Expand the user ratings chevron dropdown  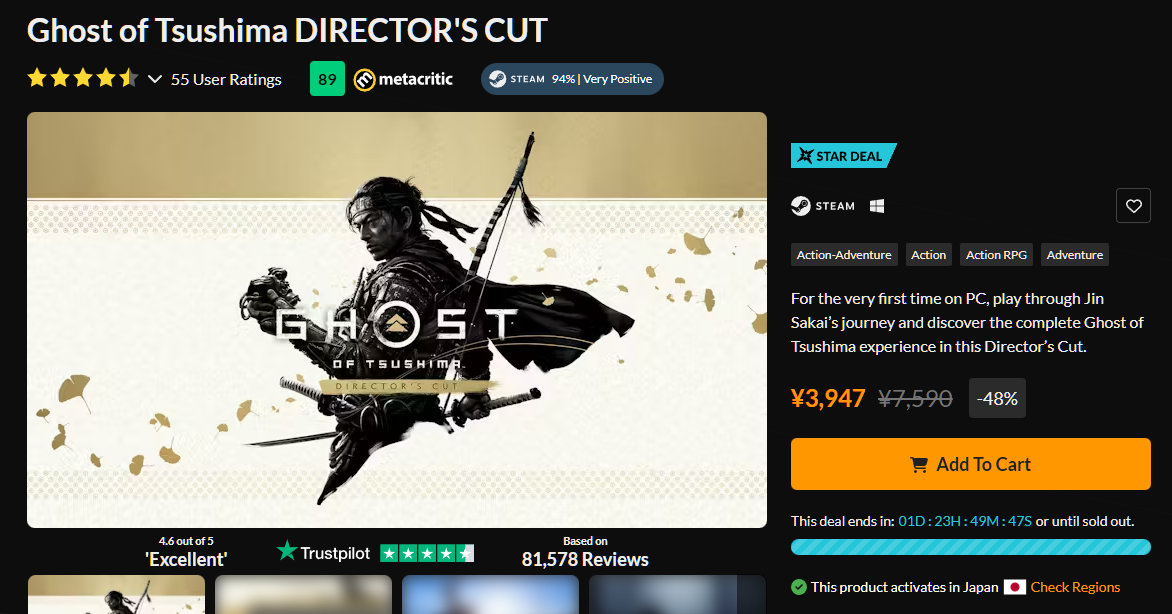tap(155, 79)
